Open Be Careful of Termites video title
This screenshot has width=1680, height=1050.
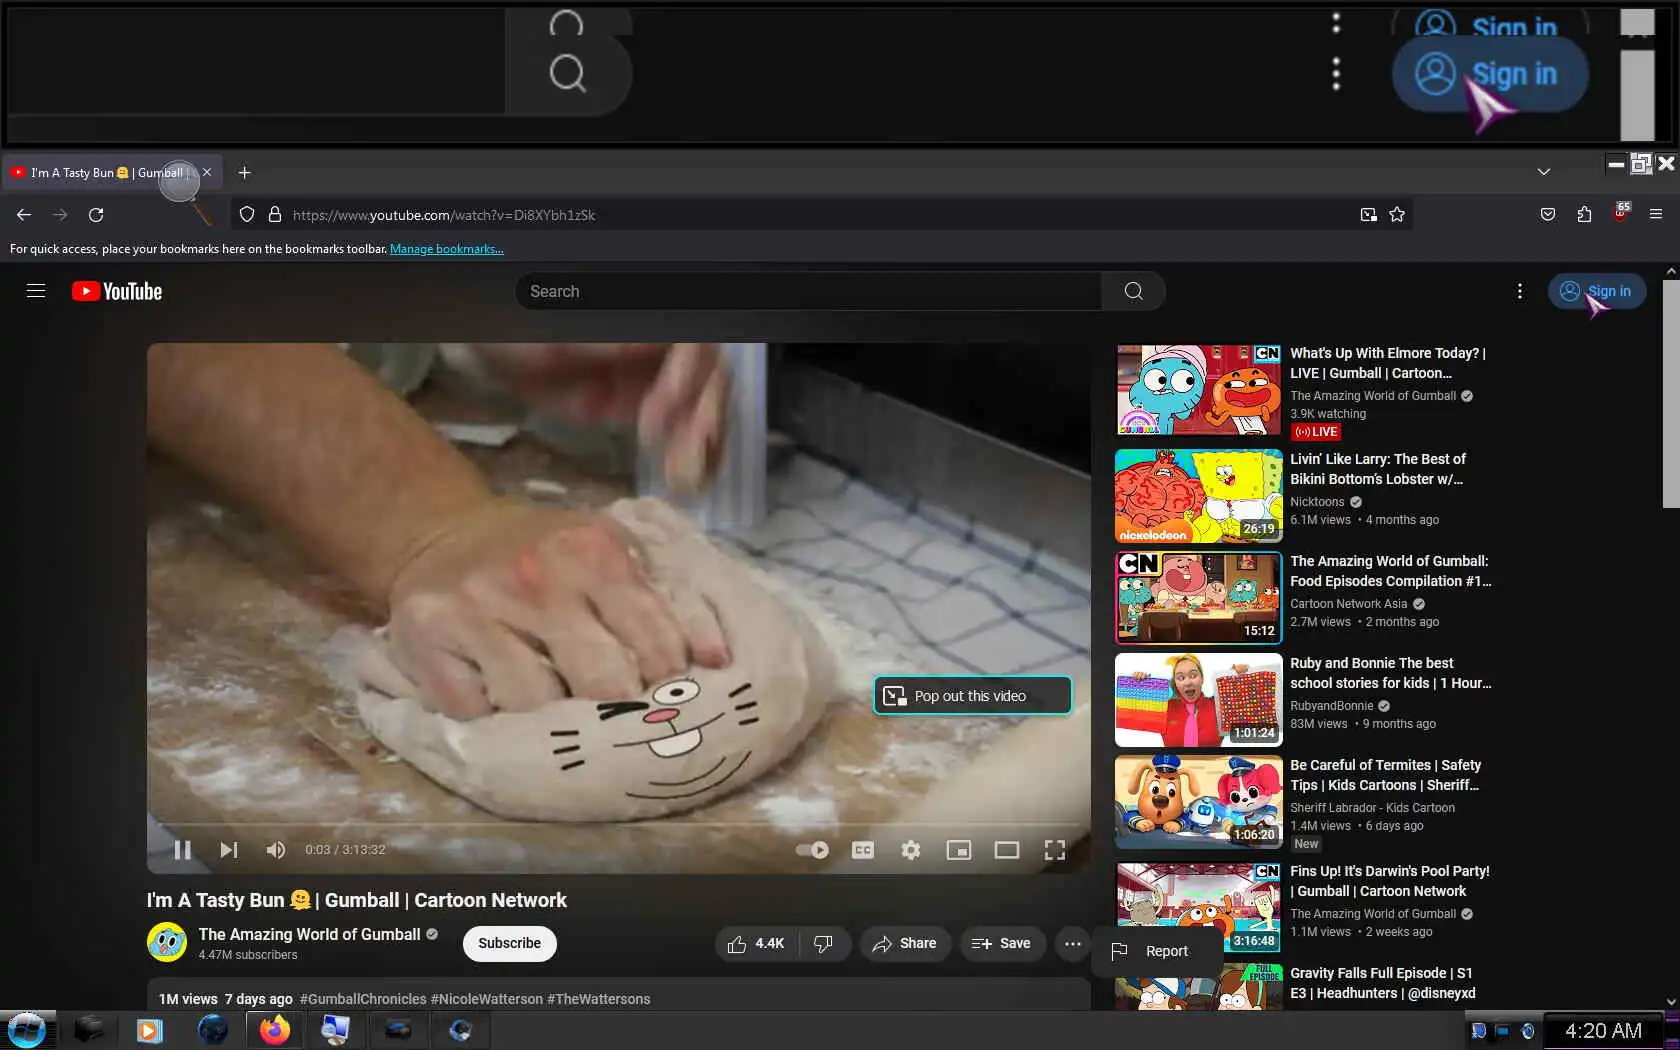[x=1385, y=775]
